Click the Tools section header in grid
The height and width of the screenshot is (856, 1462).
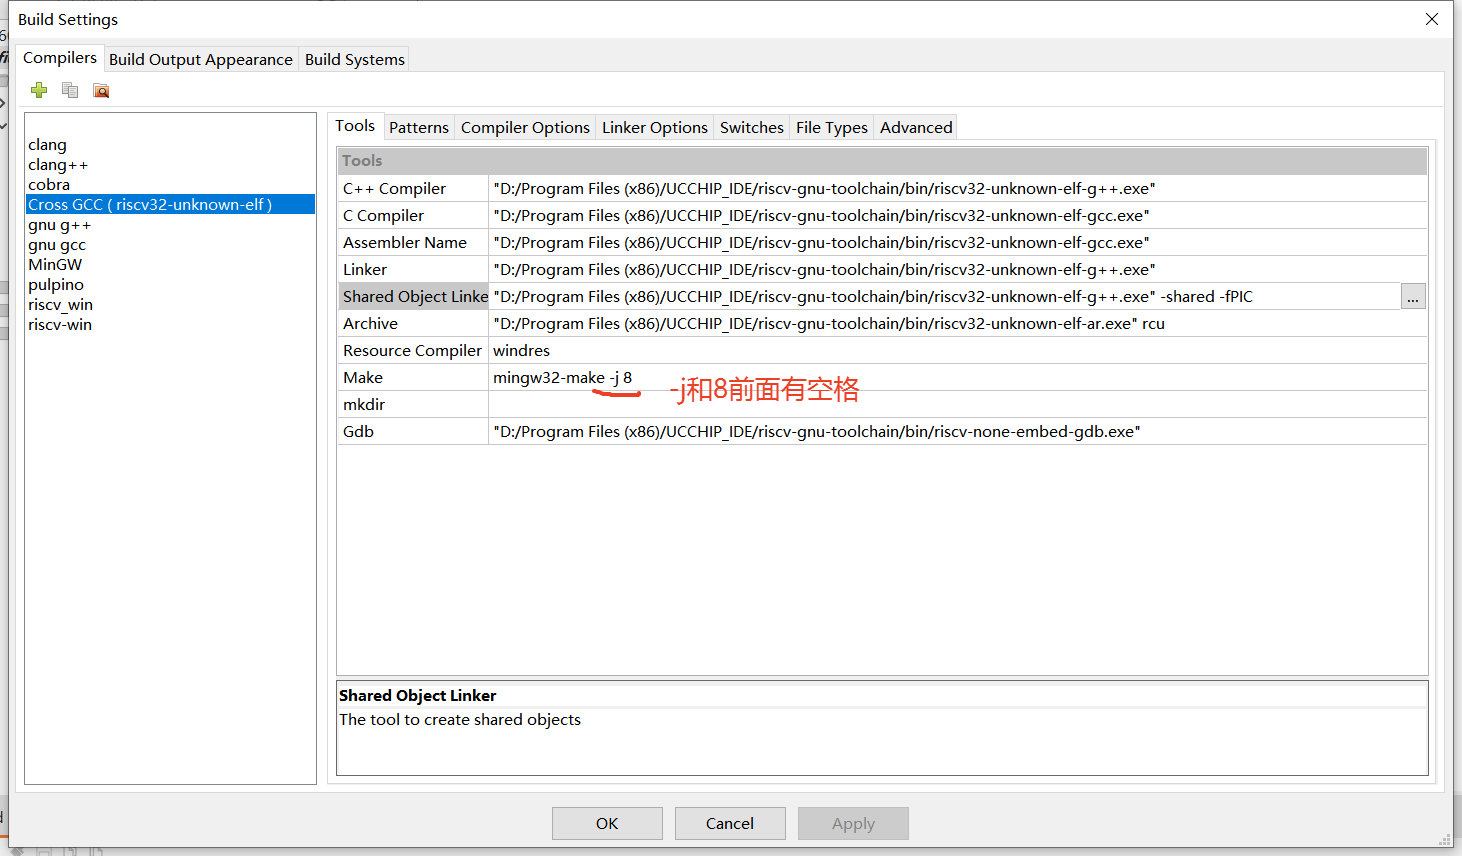click(x=882, y=161)
